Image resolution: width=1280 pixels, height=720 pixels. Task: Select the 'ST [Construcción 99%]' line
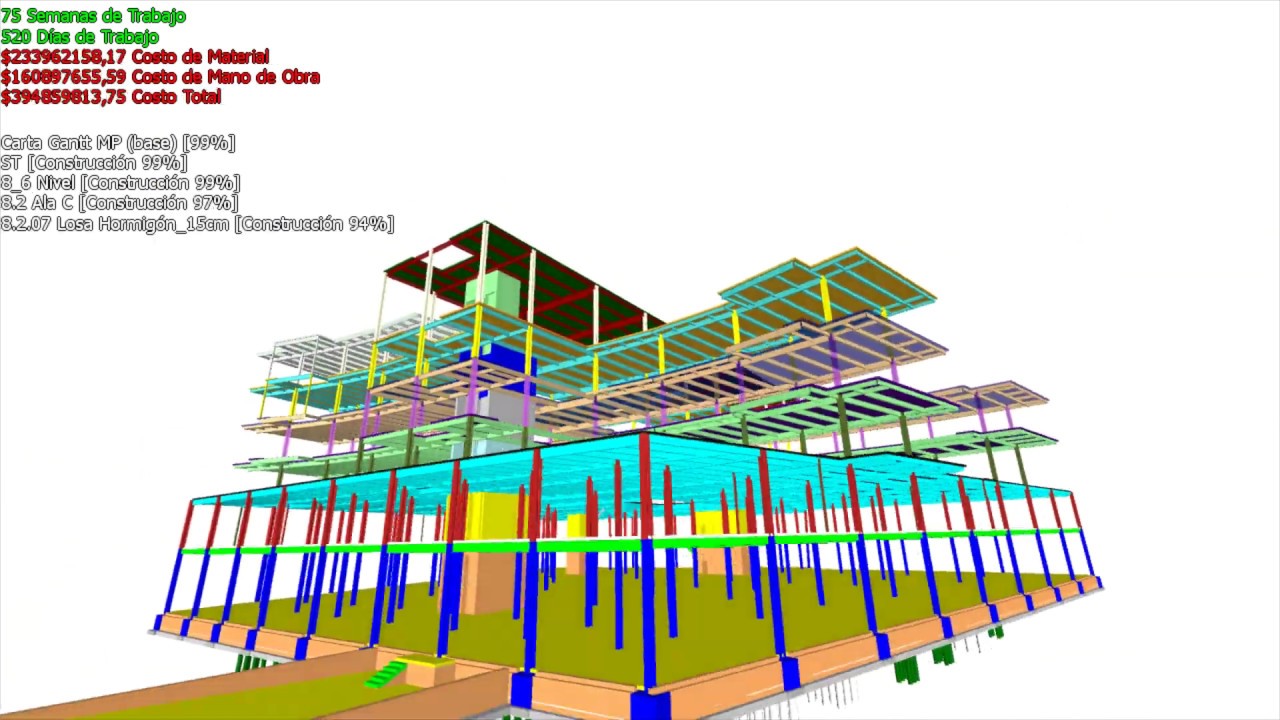click(x=94, y=163)
